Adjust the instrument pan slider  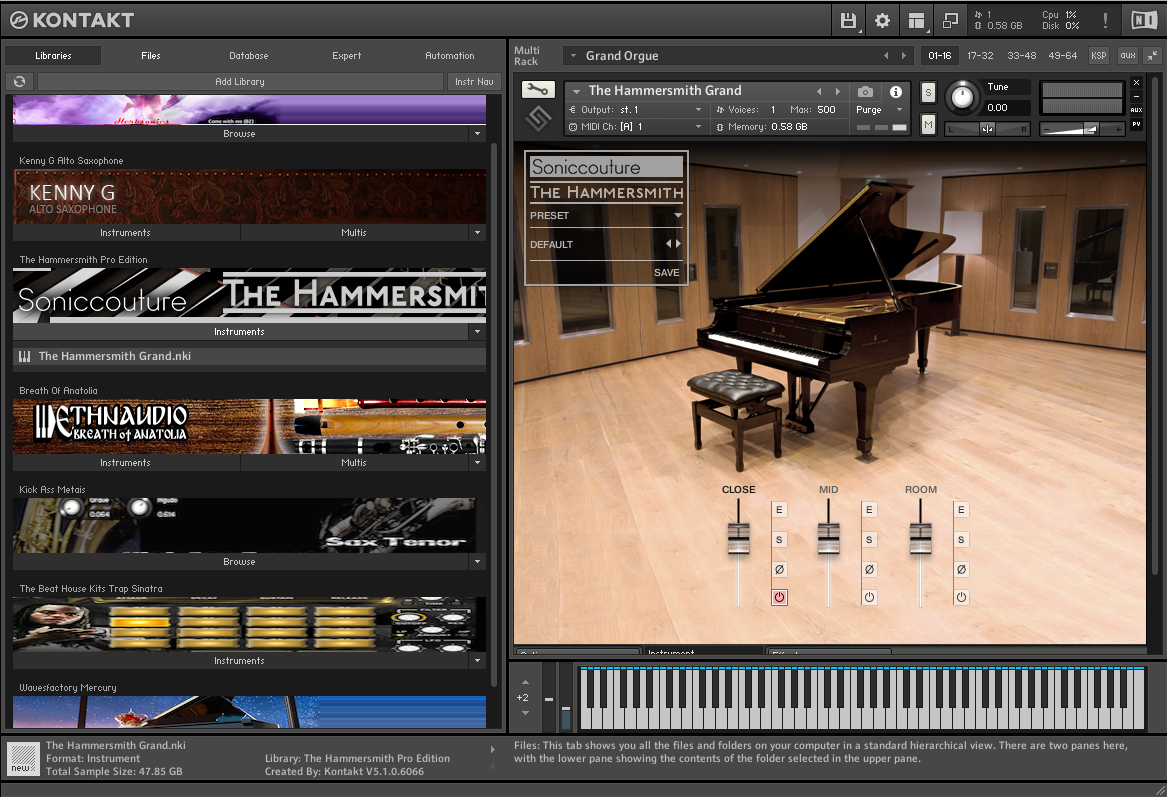(988, 129)
